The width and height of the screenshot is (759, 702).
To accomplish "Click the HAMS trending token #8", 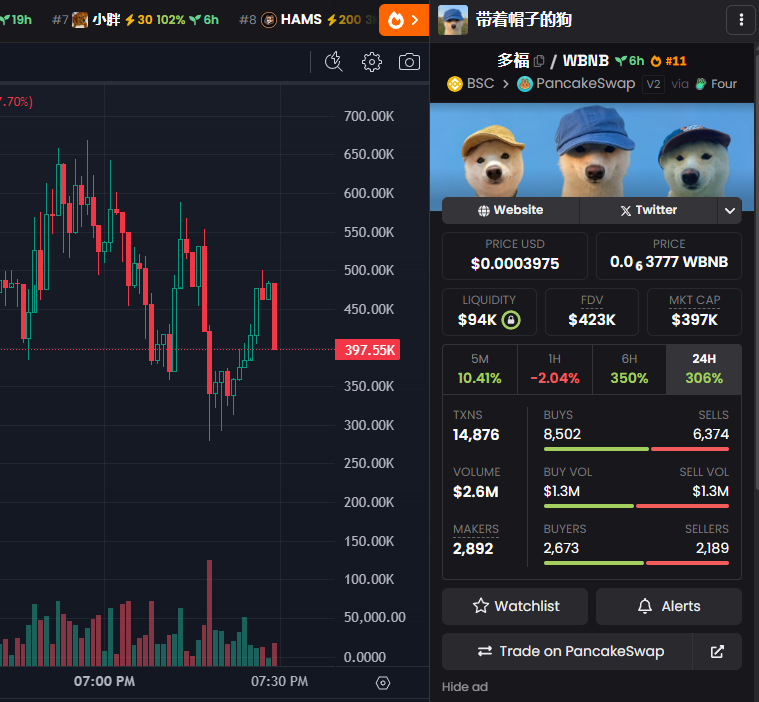I will pos(301,19).
